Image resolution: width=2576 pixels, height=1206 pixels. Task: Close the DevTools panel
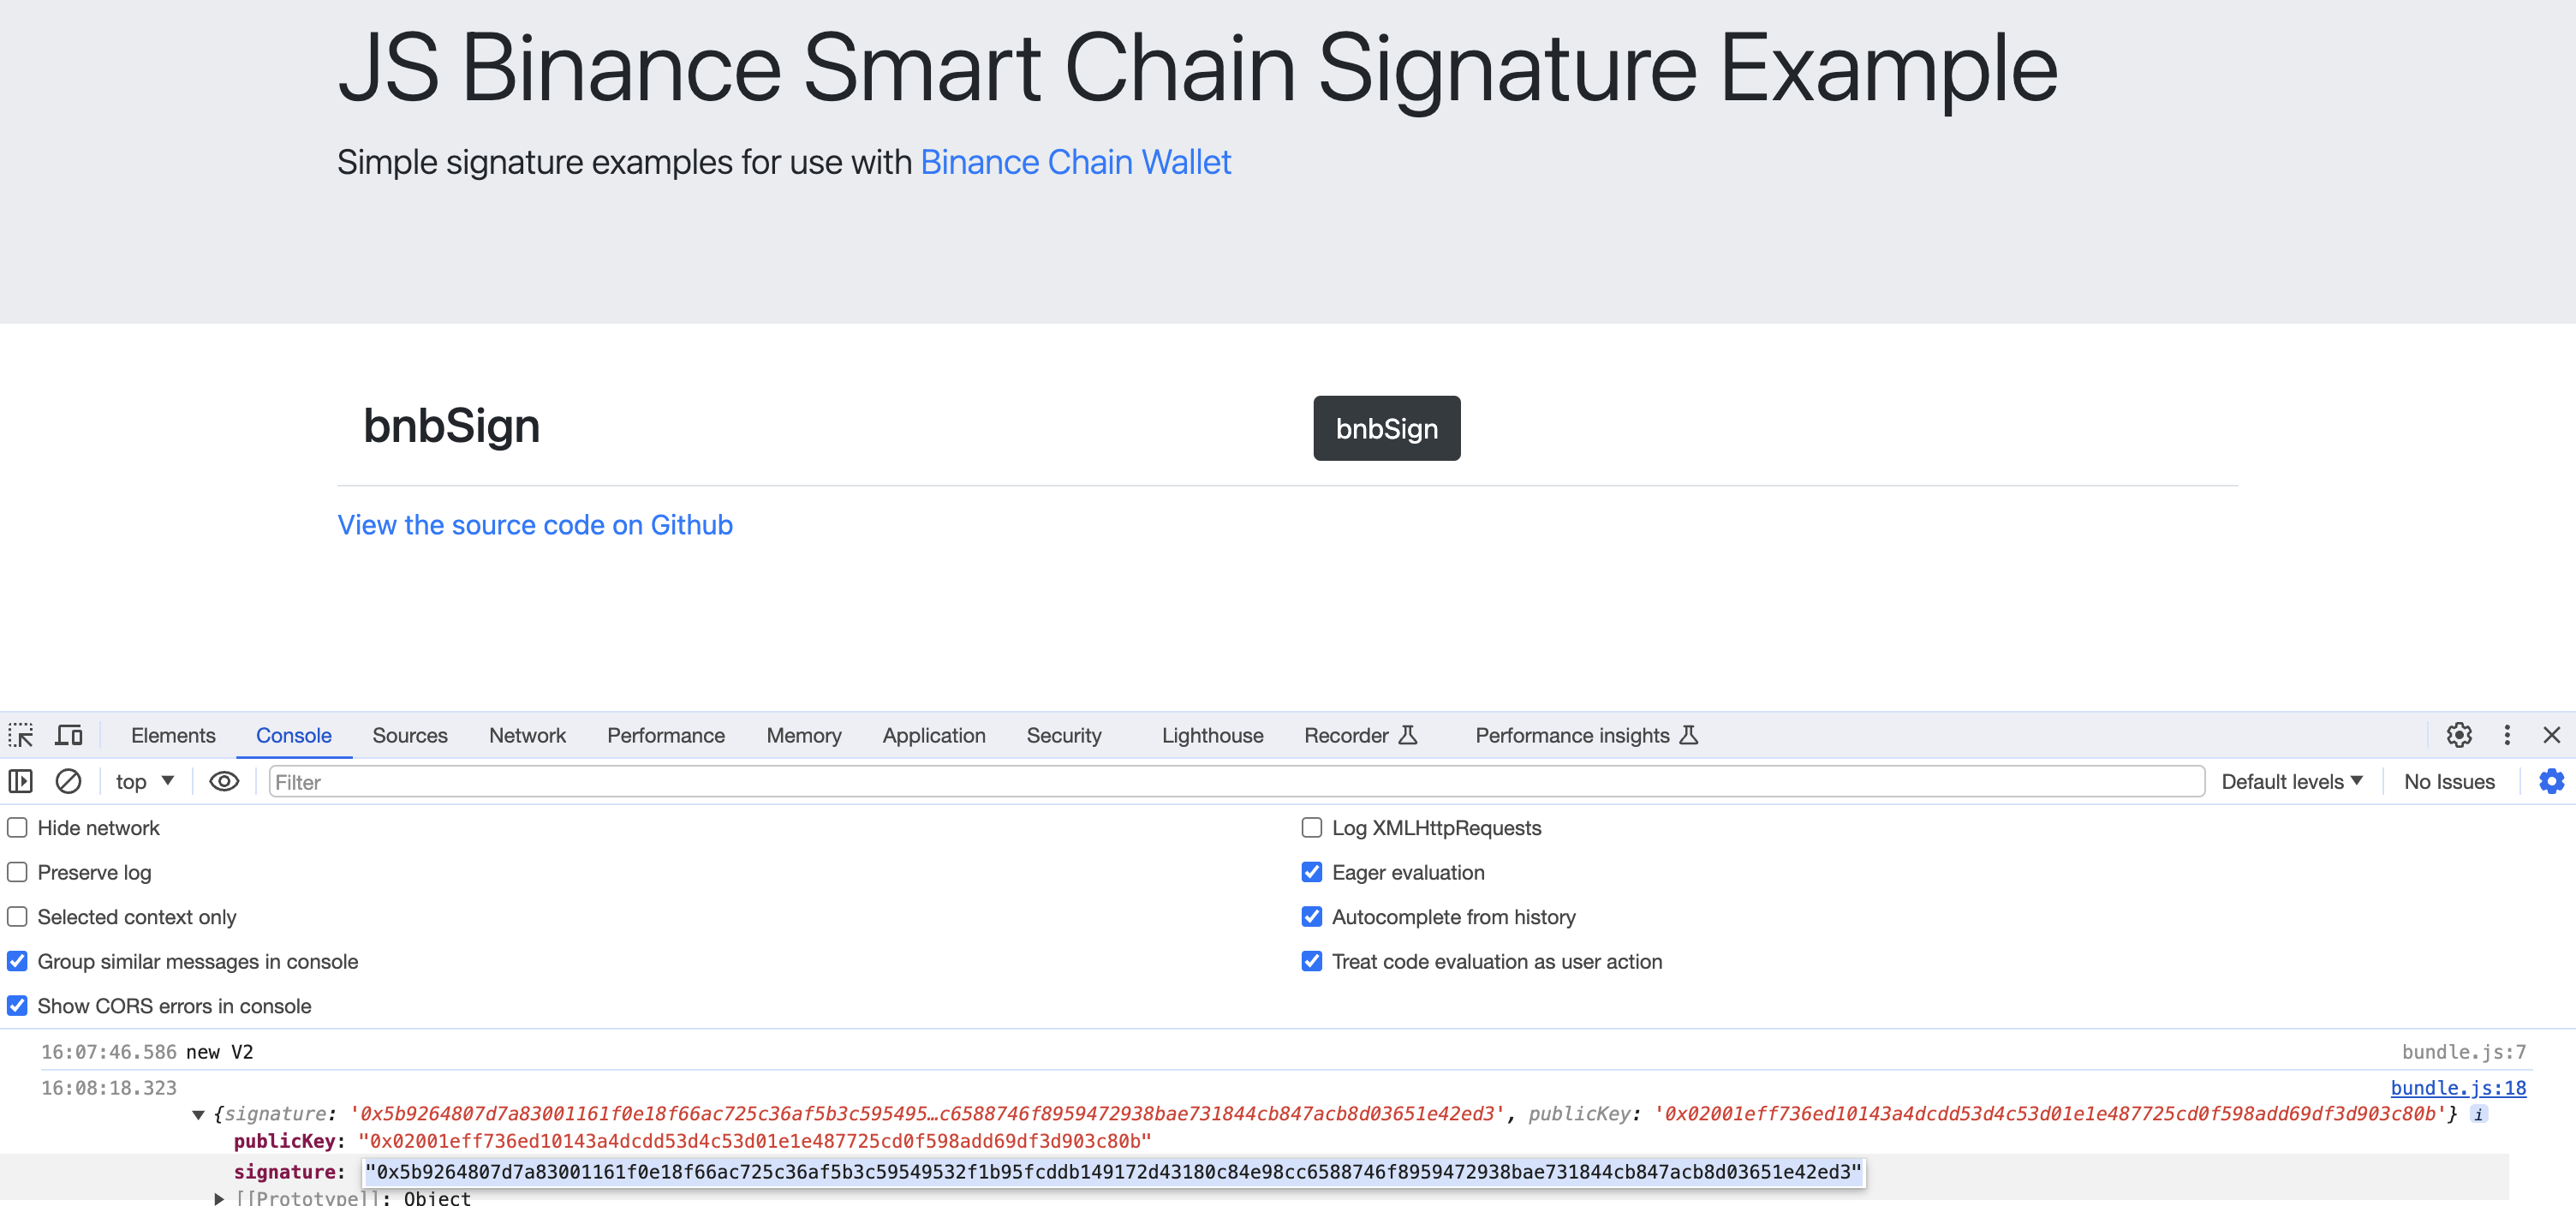point(2552,735)
